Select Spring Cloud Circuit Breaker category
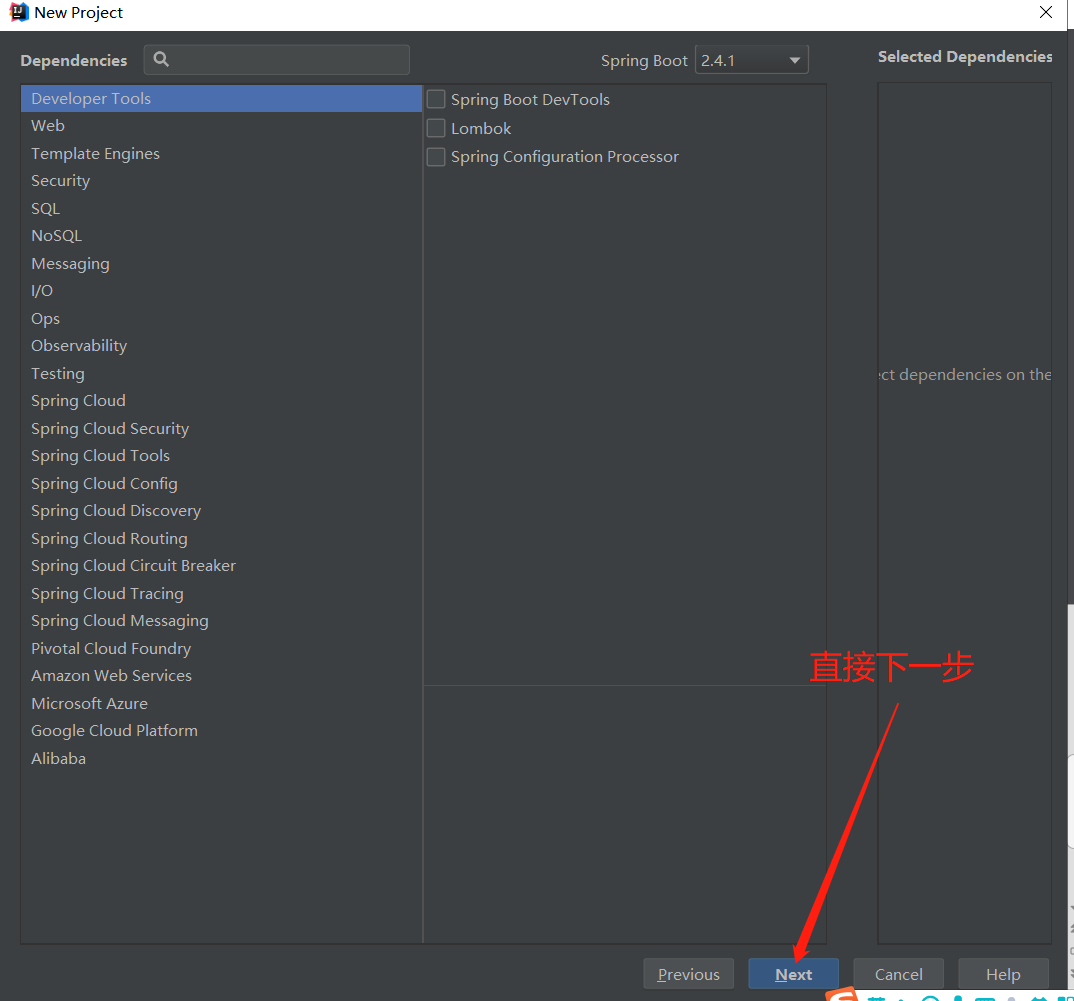Image resolution: width=1074 pixels, height=1001 pixels. [221, 566]
